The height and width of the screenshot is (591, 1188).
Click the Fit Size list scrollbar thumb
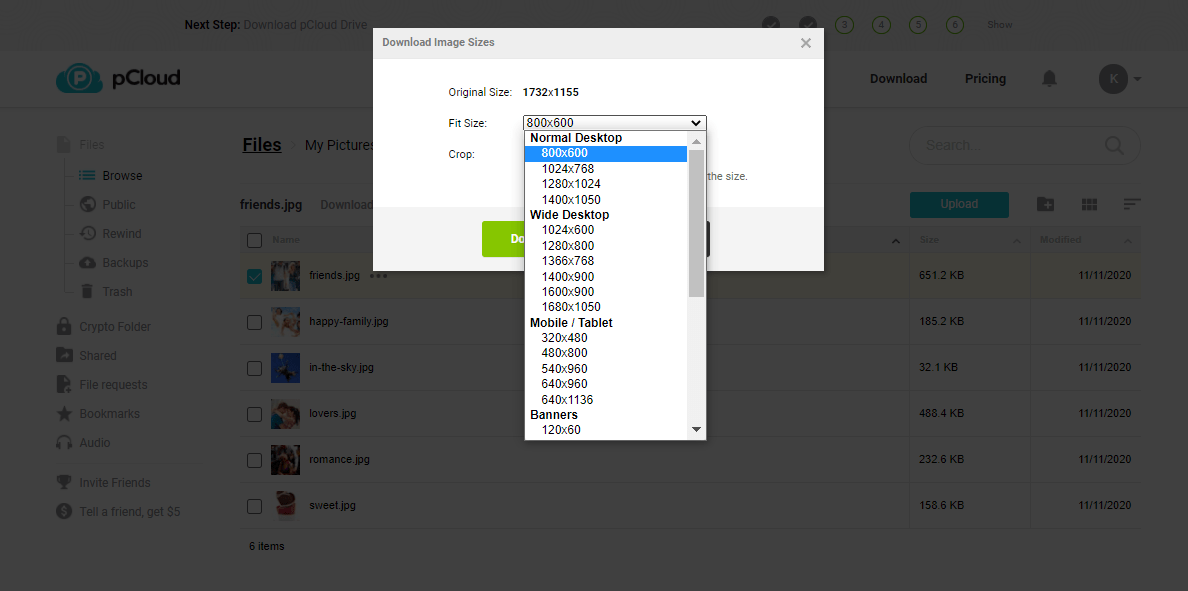coord(696,223)
